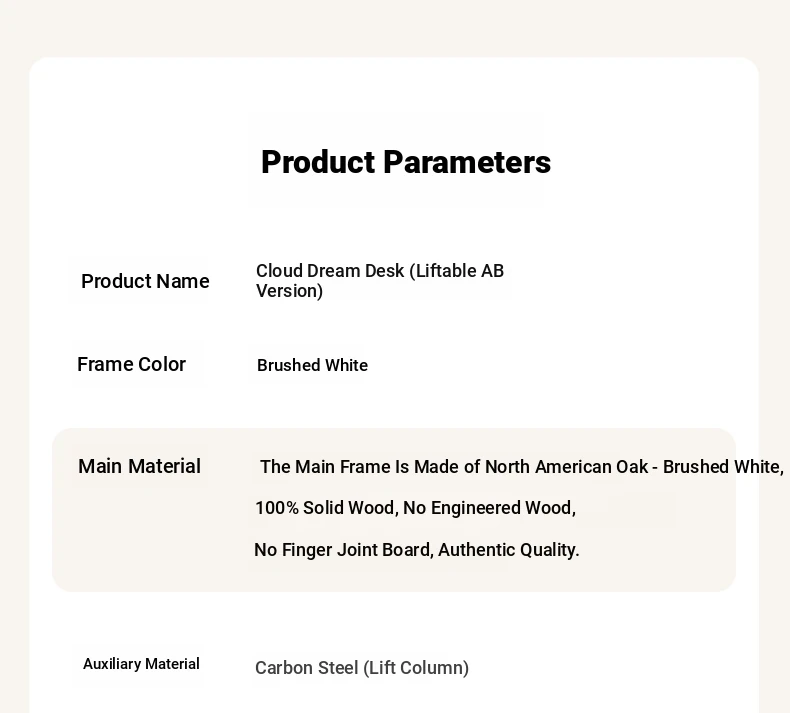Select the Main Material label
This screenshot has width=790, height=713.
pos(140,466)
